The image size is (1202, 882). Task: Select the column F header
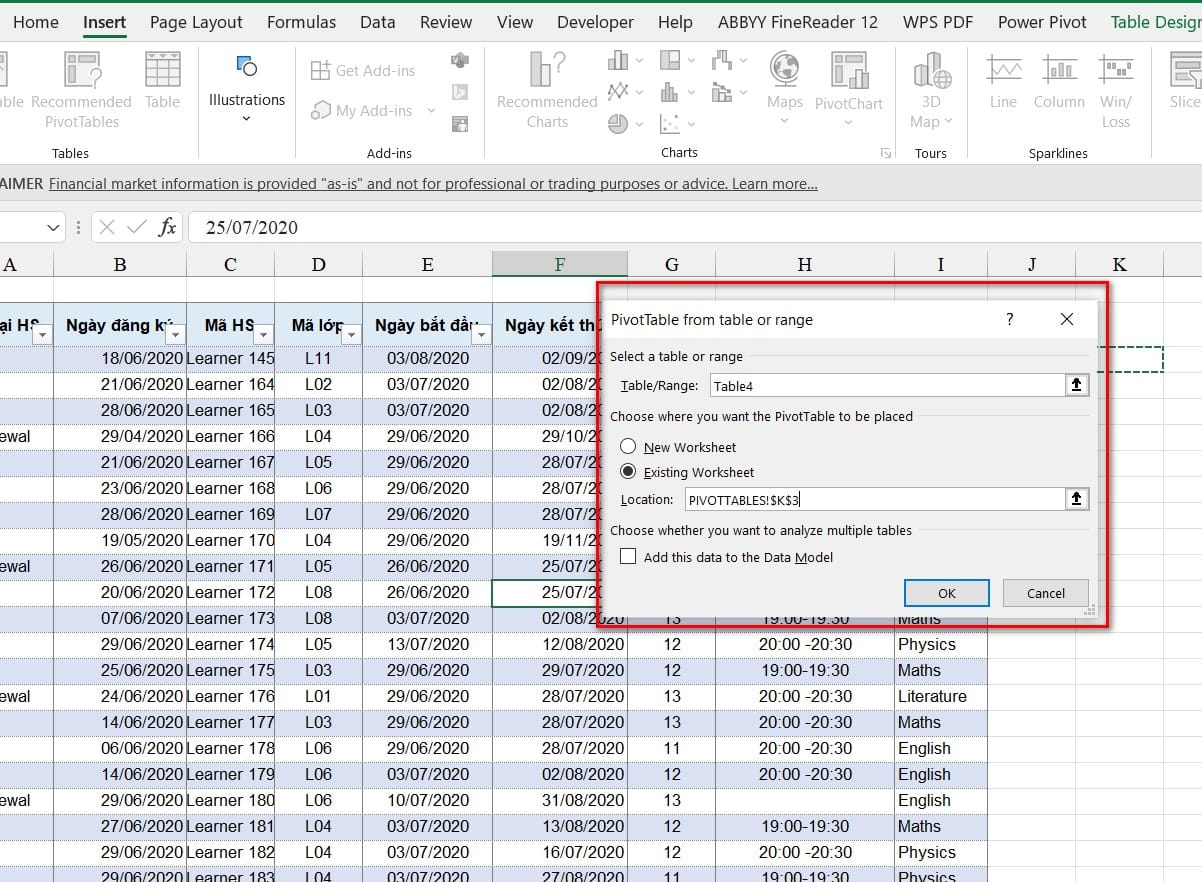pos(560,264)
